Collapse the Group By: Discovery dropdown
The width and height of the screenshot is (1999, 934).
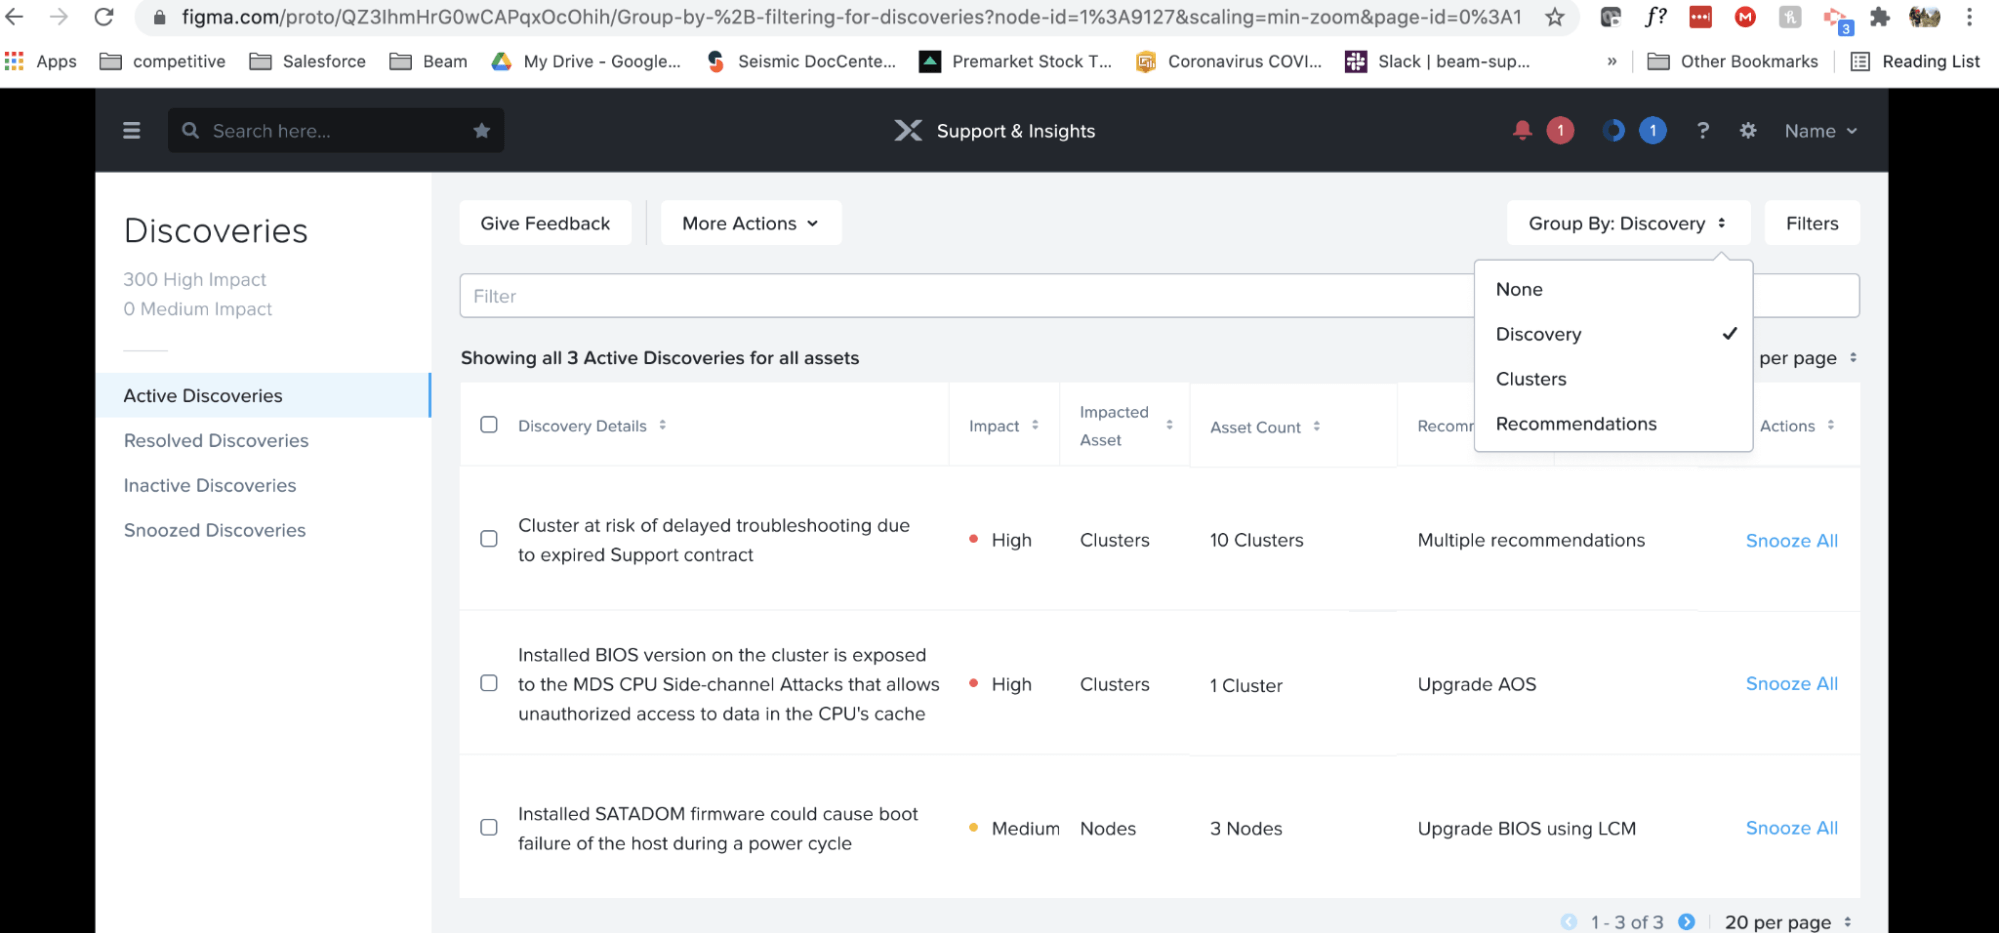[1627, 223]
